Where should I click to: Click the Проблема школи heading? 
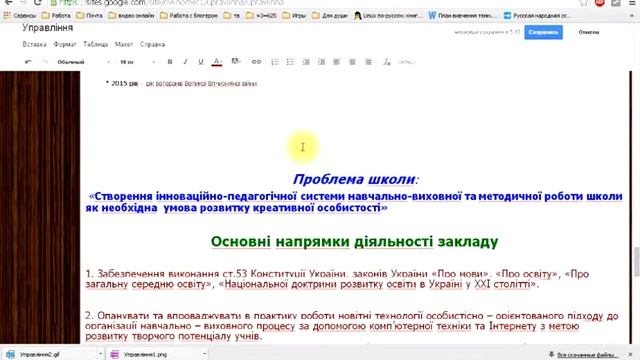click(356, 179)
